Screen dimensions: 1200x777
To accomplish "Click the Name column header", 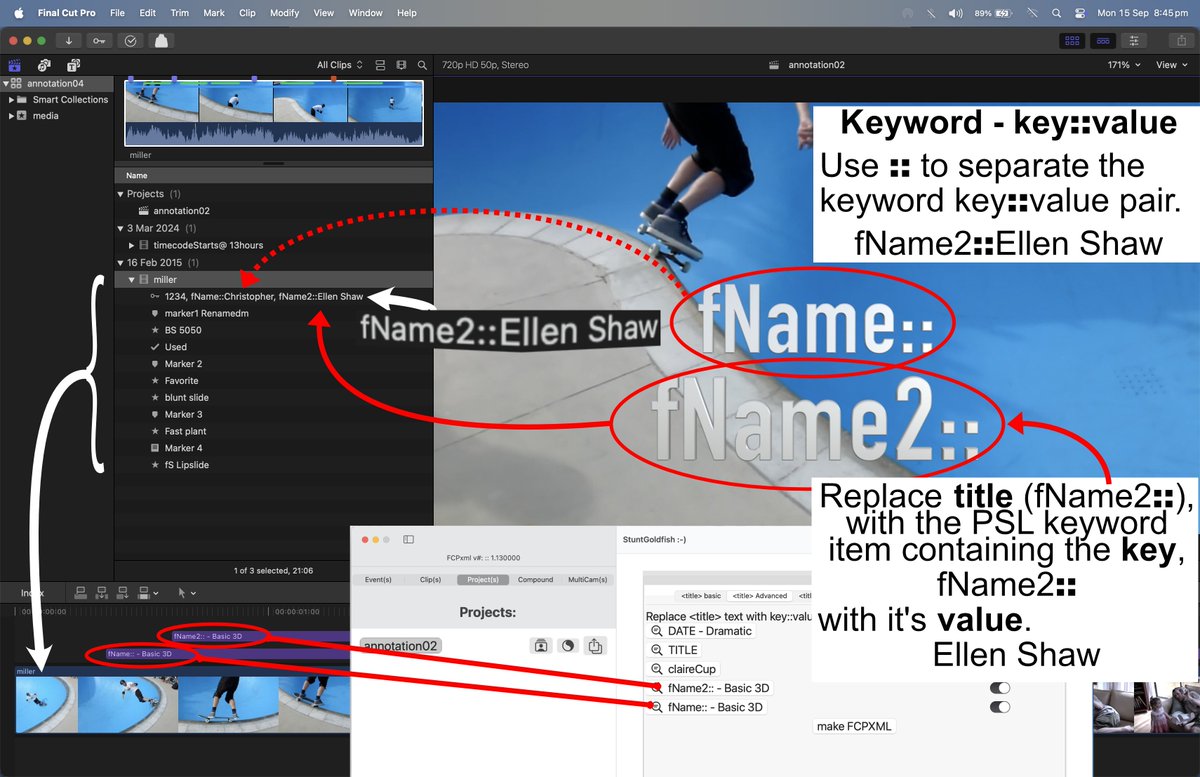I will [274, 175].
